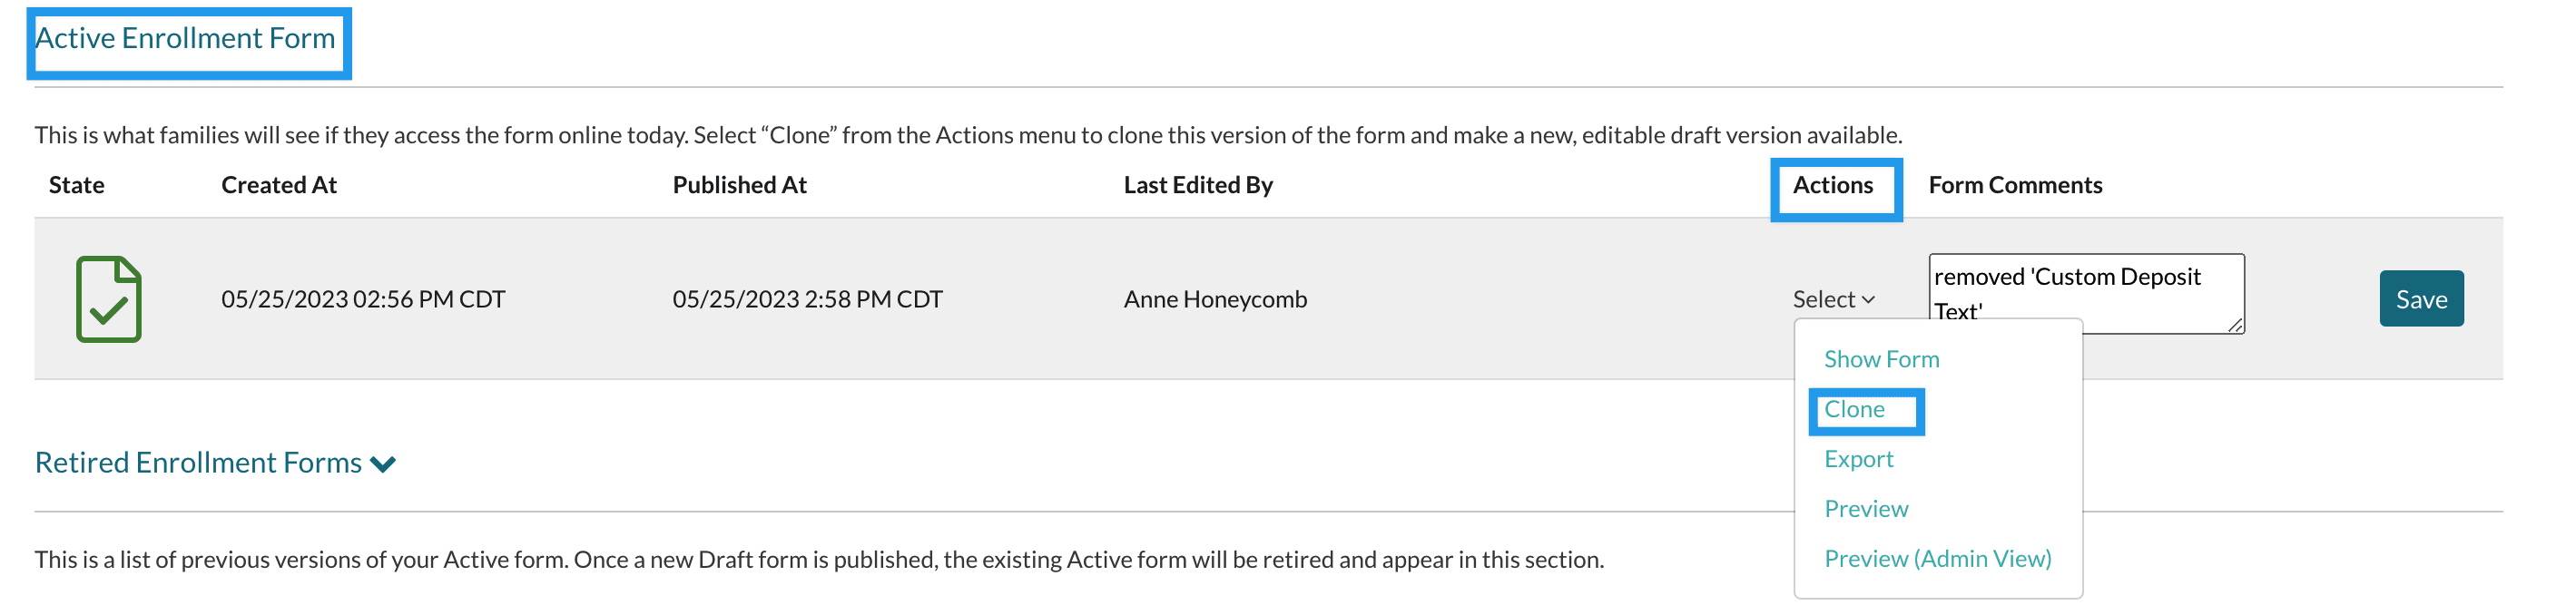The image size is (2576, 615).
Task: Click the Anne Honeycomb editor name
Action: click(x=1215, y=300)
